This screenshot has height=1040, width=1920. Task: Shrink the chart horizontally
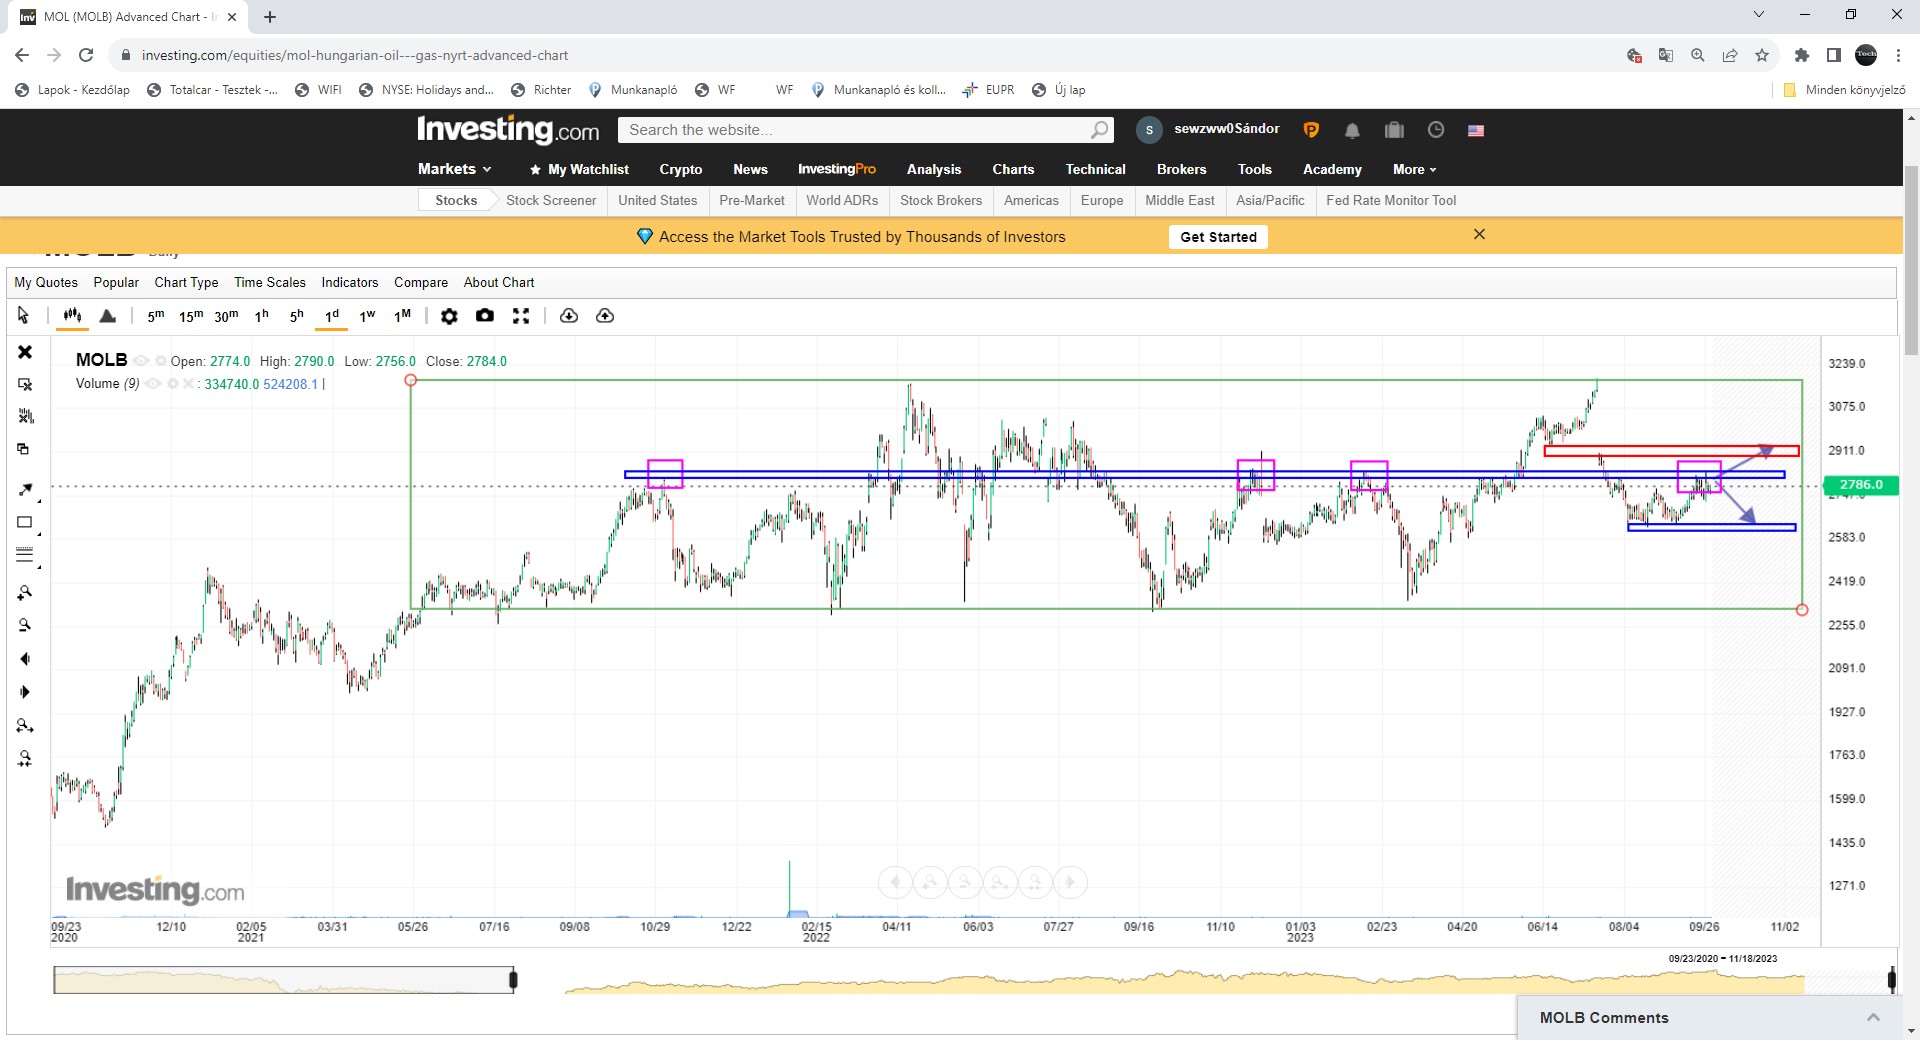click(25, 759)
